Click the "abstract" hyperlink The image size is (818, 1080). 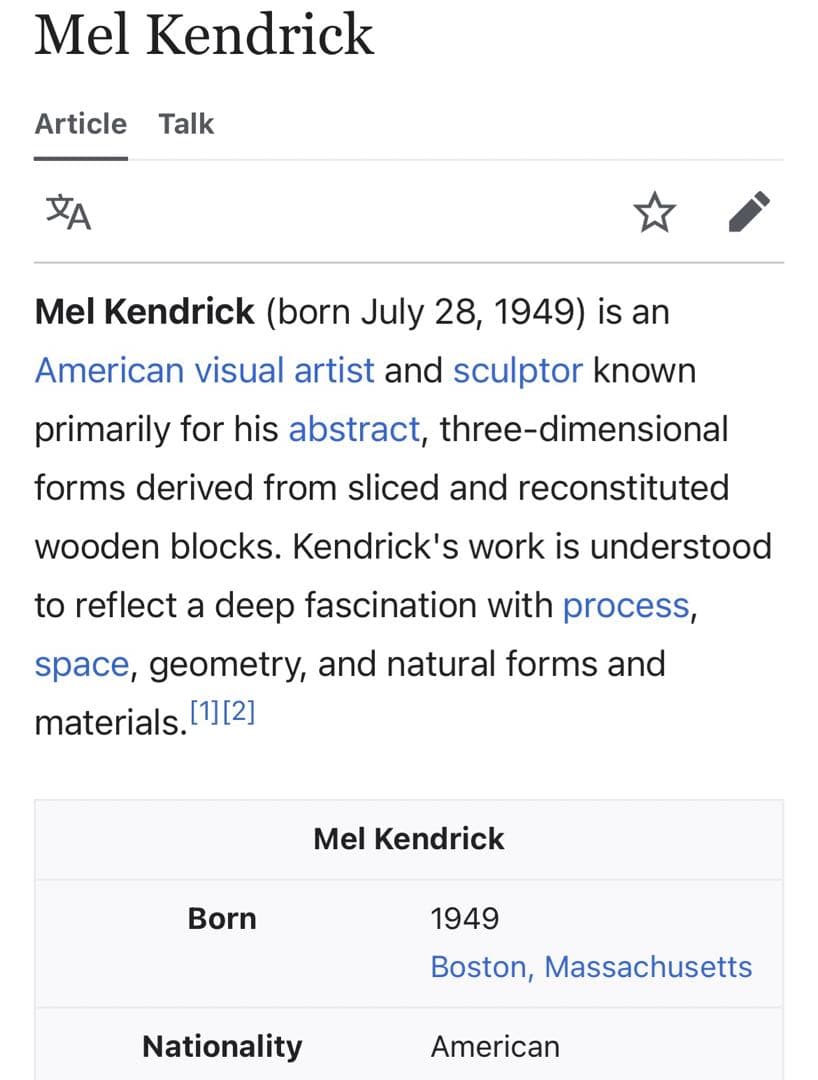pyautogui.click(x=354, y=429)
